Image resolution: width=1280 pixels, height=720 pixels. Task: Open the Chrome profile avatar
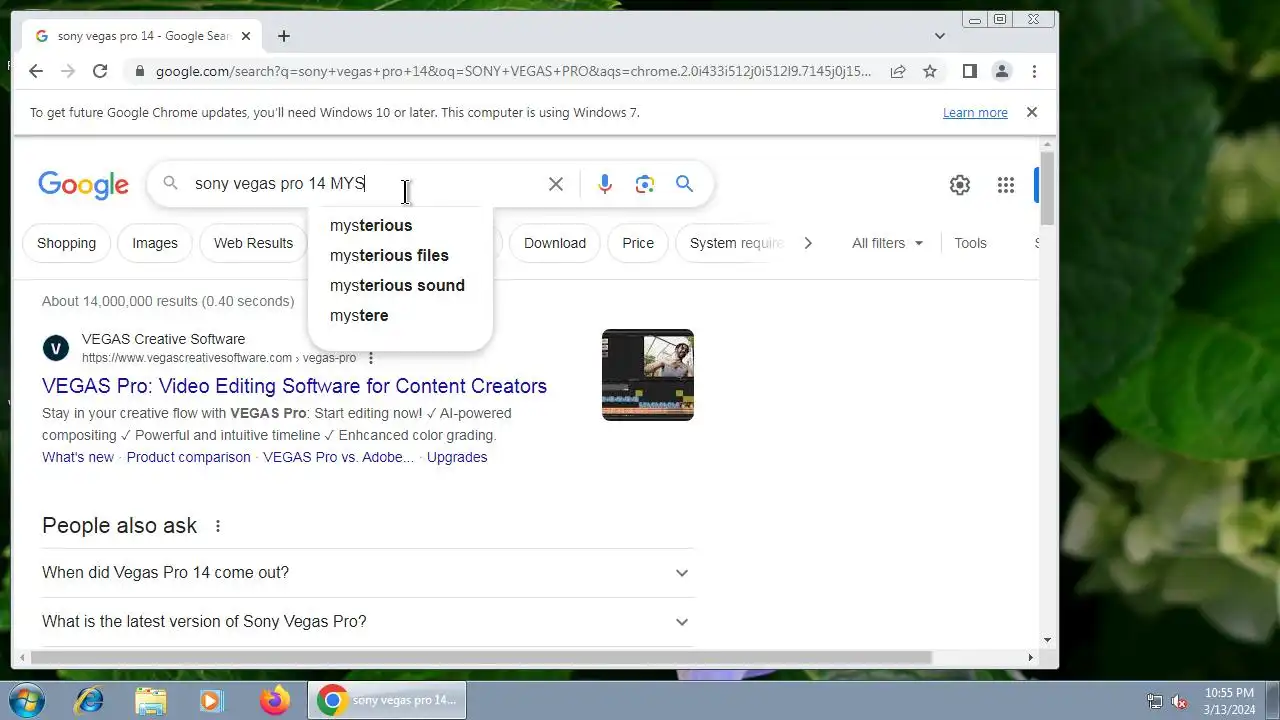(x=1001, y=71)
